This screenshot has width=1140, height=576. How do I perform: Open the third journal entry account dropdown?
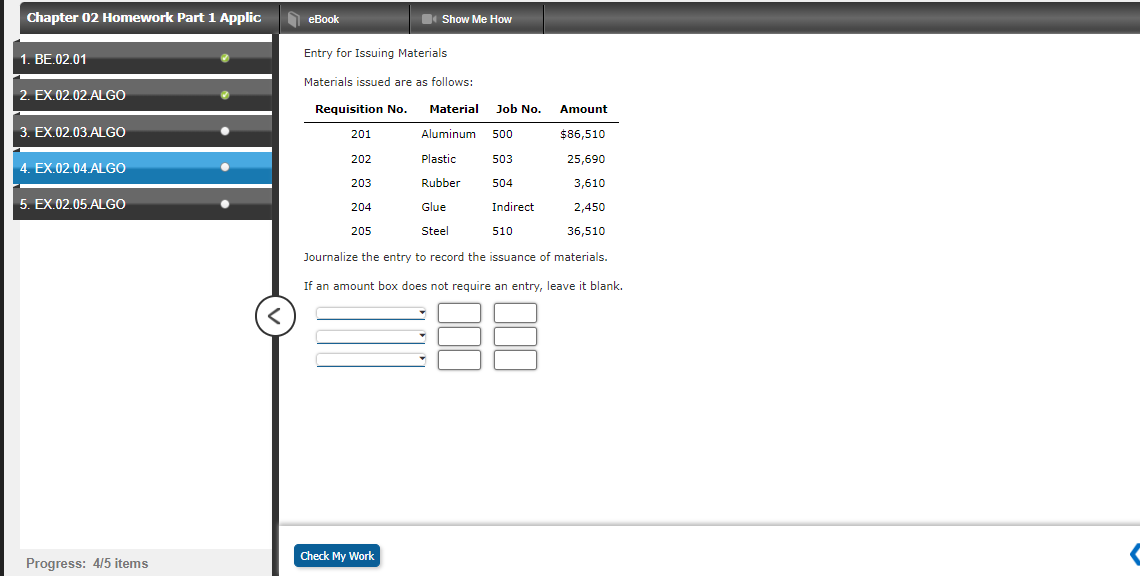[370, 359]
